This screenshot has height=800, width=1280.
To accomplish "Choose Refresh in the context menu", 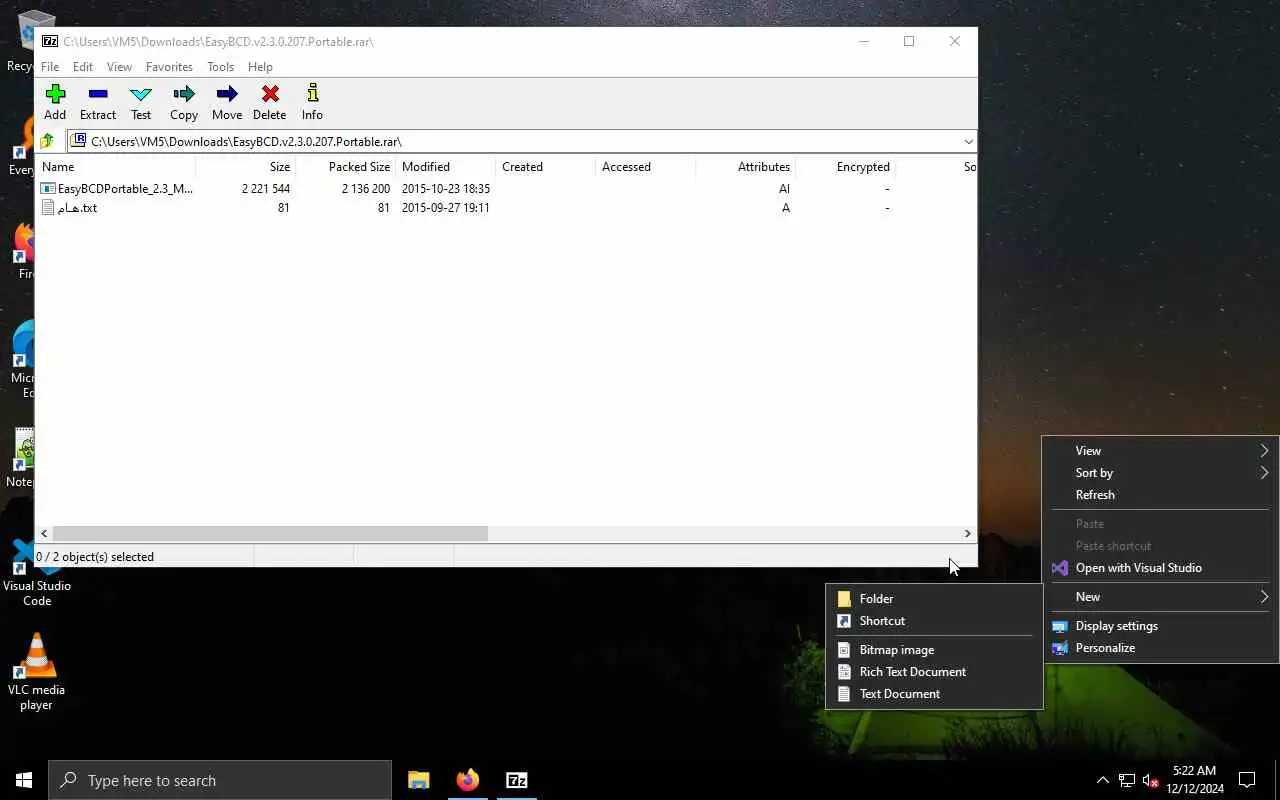I will pos(1160,494).
